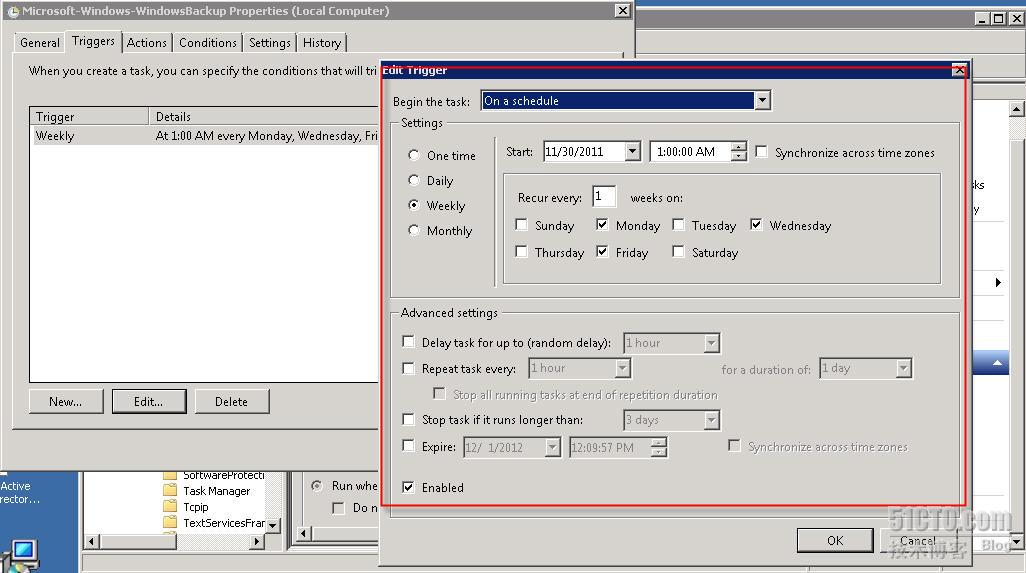Check the Sunday checkbox
Viewport: 1026px width, 573px height.
(x=522, y=225)
